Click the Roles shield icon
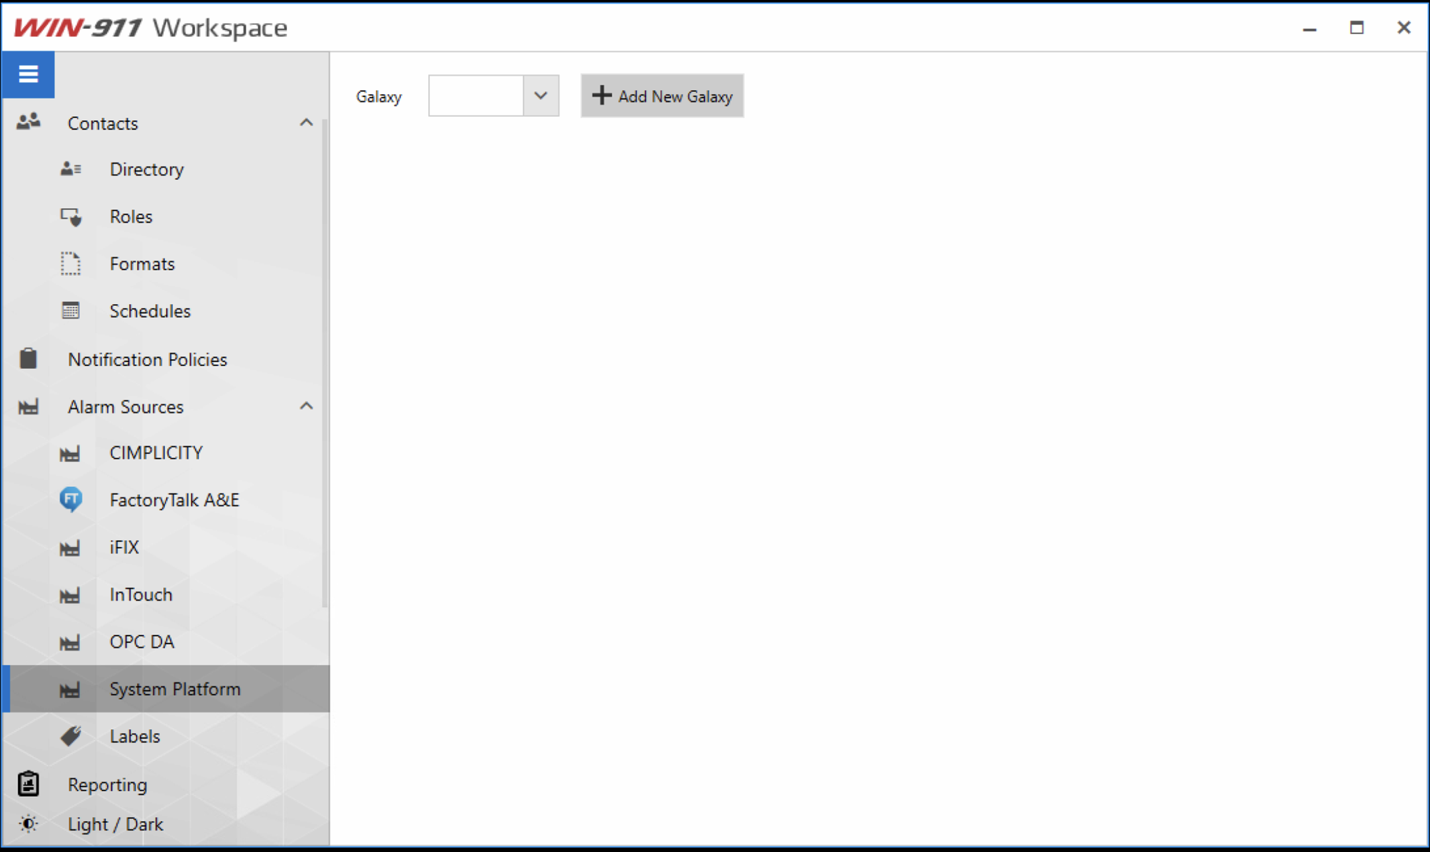 click(x=71, y=216)
